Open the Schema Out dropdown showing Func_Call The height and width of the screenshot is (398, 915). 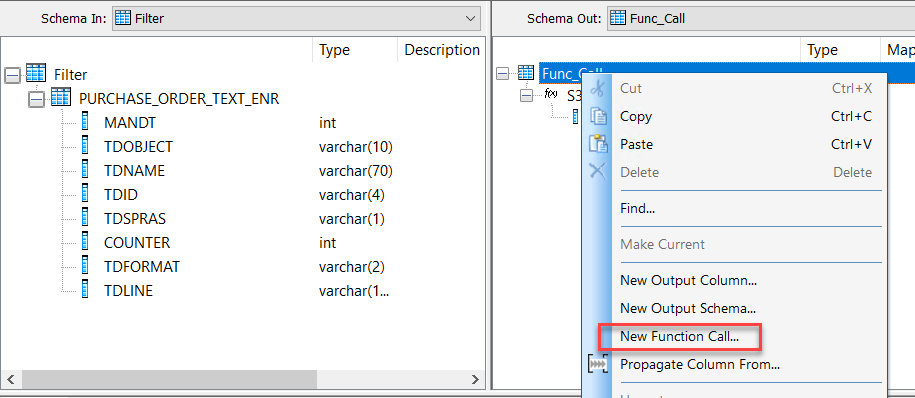pyautogui.click(x=760, y=19)
